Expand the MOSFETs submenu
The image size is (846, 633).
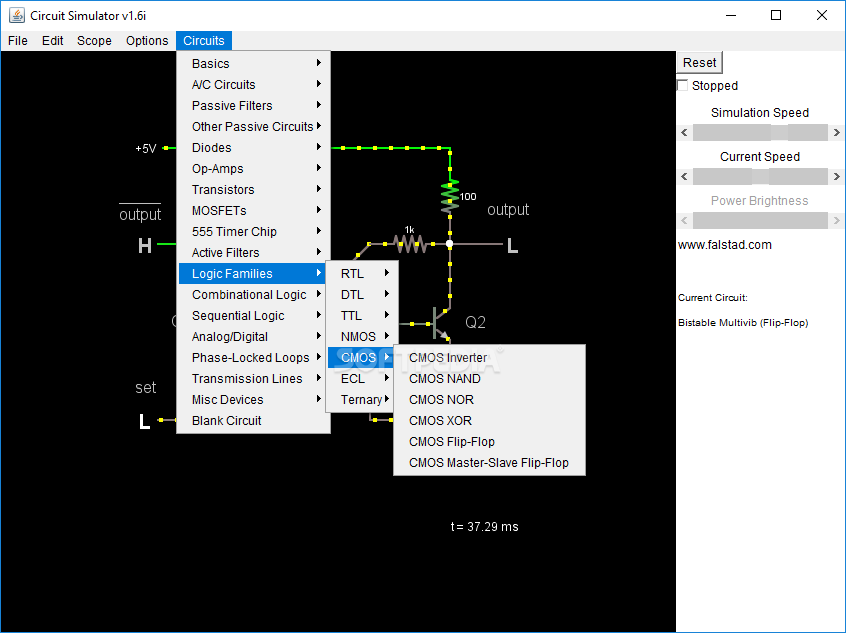point(253,211)
